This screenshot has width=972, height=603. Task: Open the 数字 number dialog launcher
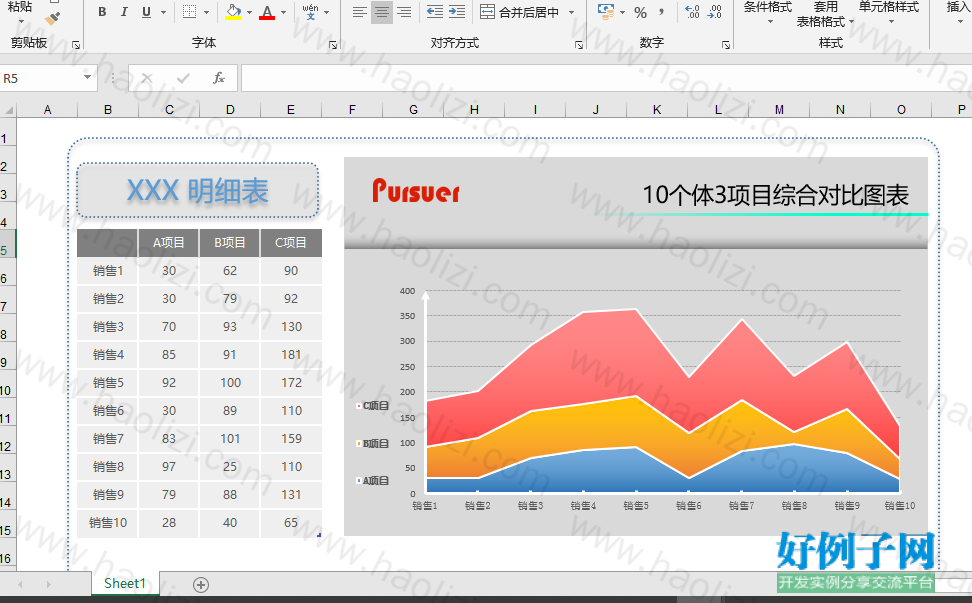726,45
